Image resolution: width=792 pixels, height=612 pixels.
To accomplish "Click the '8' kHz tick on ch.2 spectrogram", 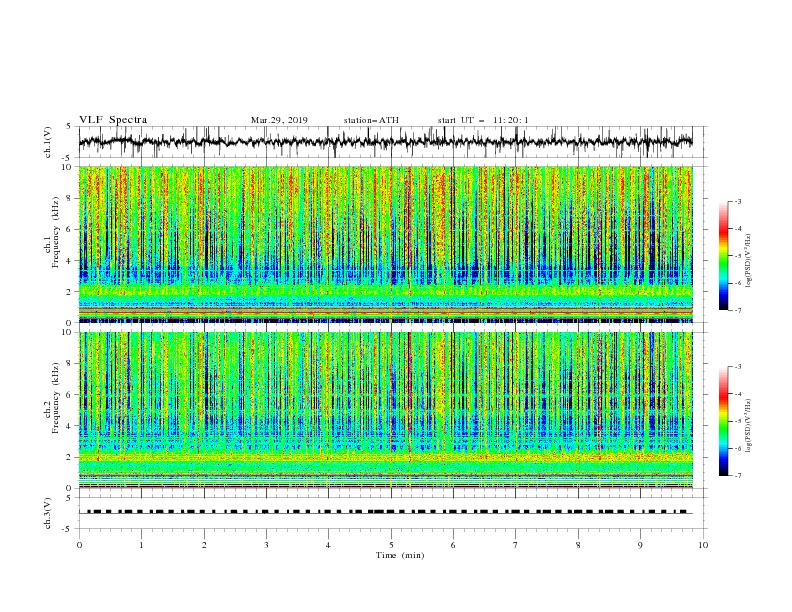I will [x=70, y=364].
